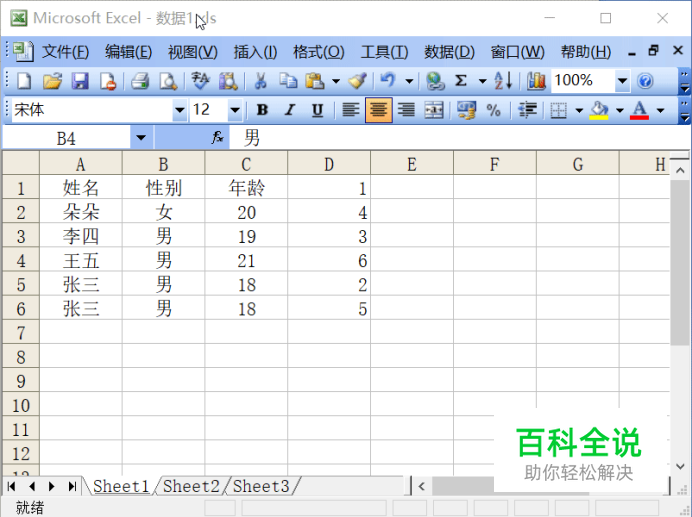The image size is (692, 517).
Task: Toggle bold formatting
Action: pyautogui.click(x=262, y=109)
